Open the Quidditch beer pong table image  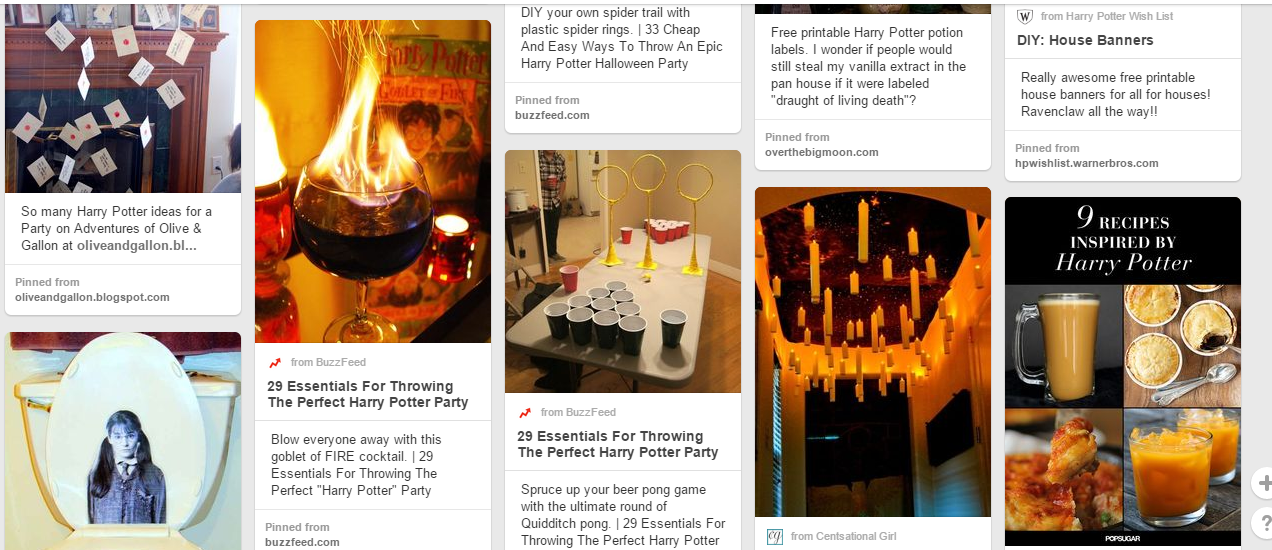623,272
